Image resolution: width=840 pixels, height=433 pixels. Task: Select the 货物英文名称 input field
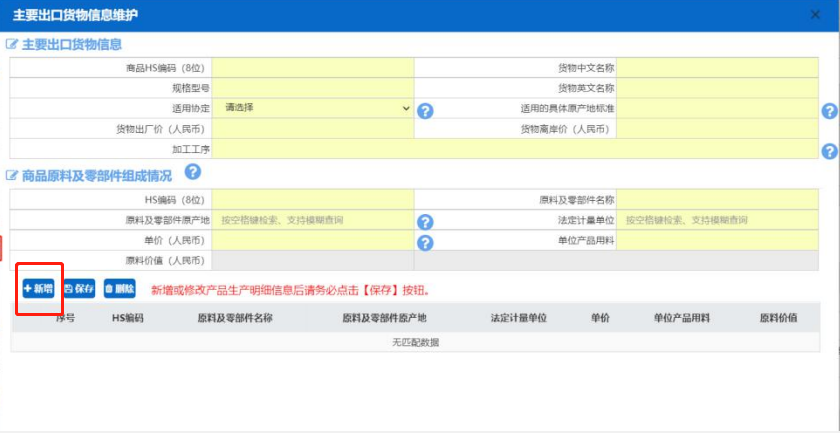click(717, 88)
